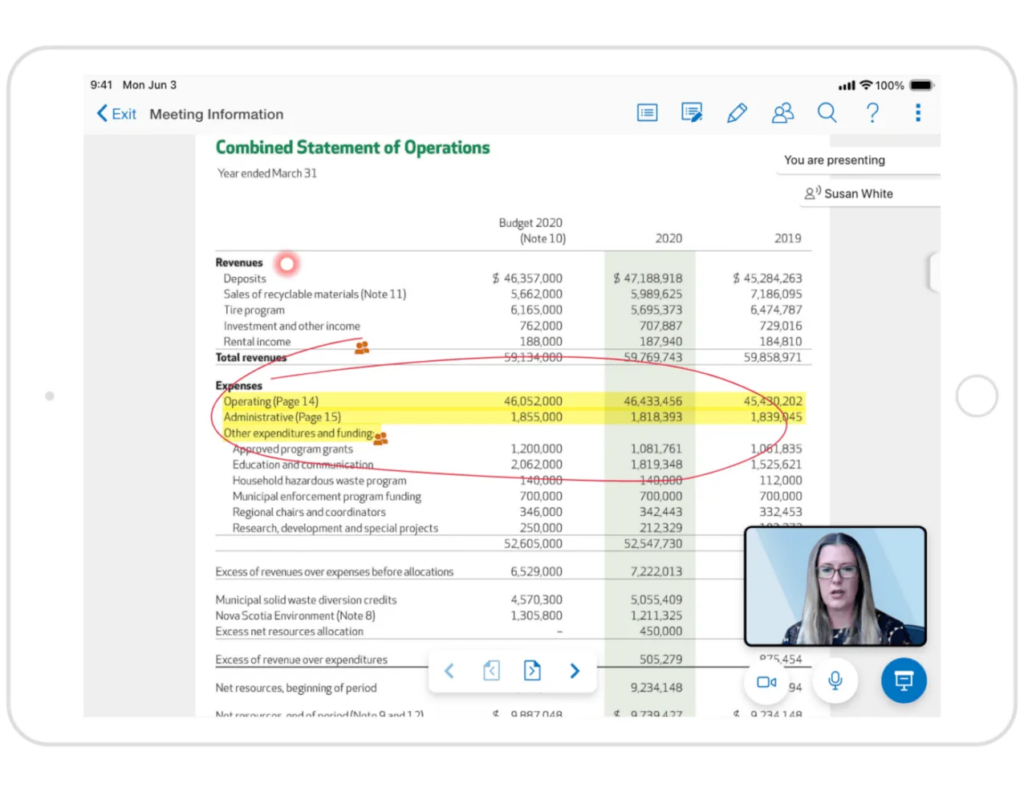Open the notes editor icon
Viewport: 1024px width, 792px height.
tap(692, 113)
